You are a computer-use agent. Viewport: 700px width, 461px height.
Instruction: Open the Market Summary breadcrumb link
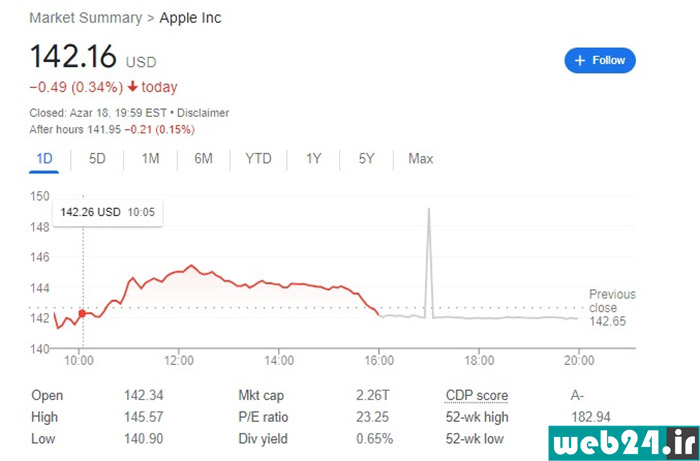tap(85, 18)
